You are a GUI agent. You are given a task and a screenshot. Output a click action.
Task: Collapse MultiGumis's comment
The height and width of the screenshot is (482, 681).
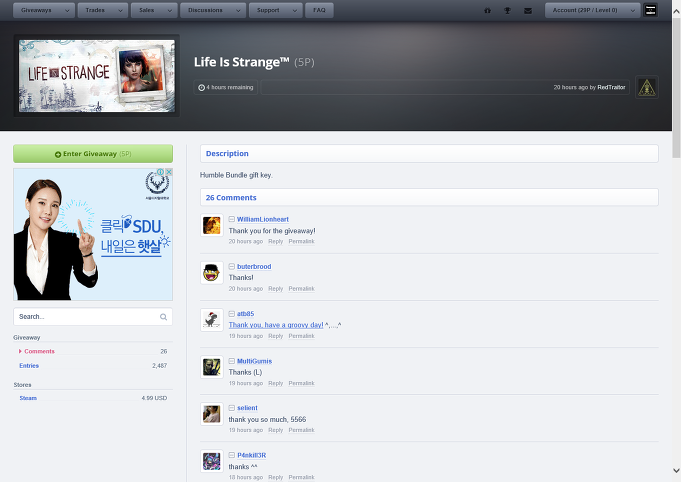(231, 361)
